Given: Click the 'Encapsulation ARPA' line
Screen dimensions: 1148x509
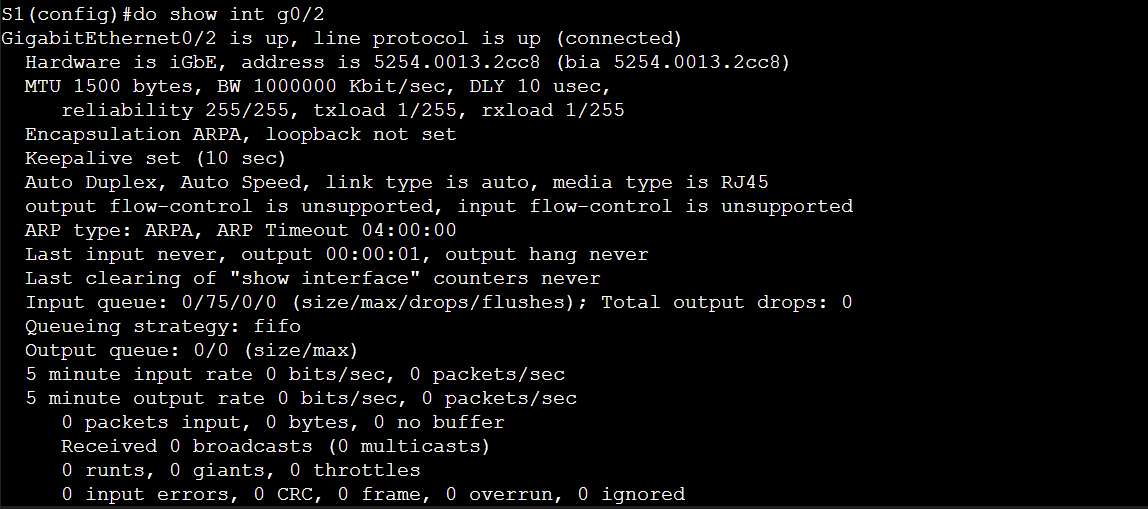Looking at the screenshot, I should tap(240, 134).
